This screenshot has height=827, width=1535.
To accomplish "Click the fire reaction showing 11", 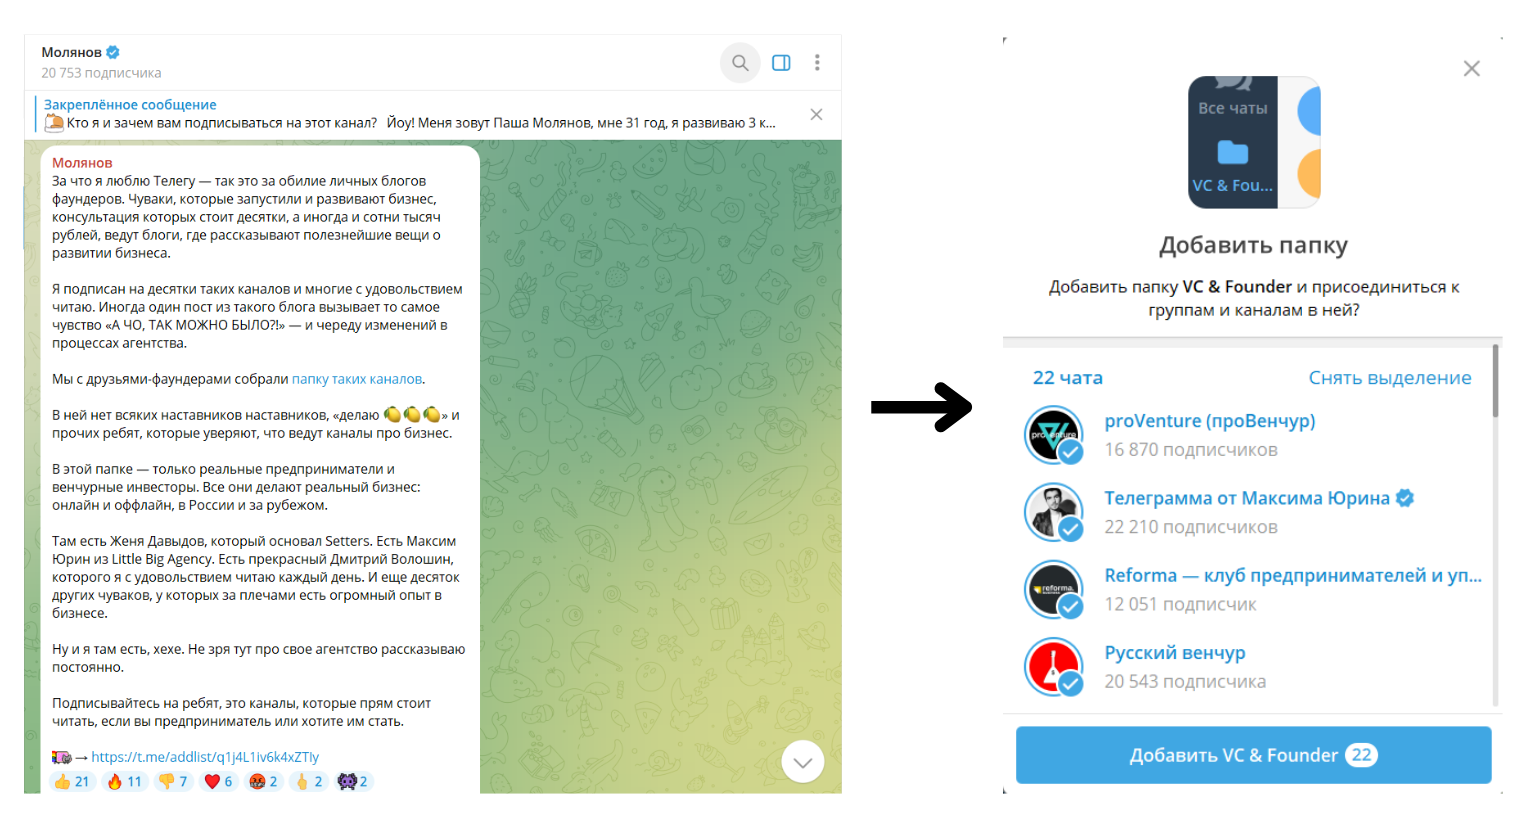I will [125, 781].
